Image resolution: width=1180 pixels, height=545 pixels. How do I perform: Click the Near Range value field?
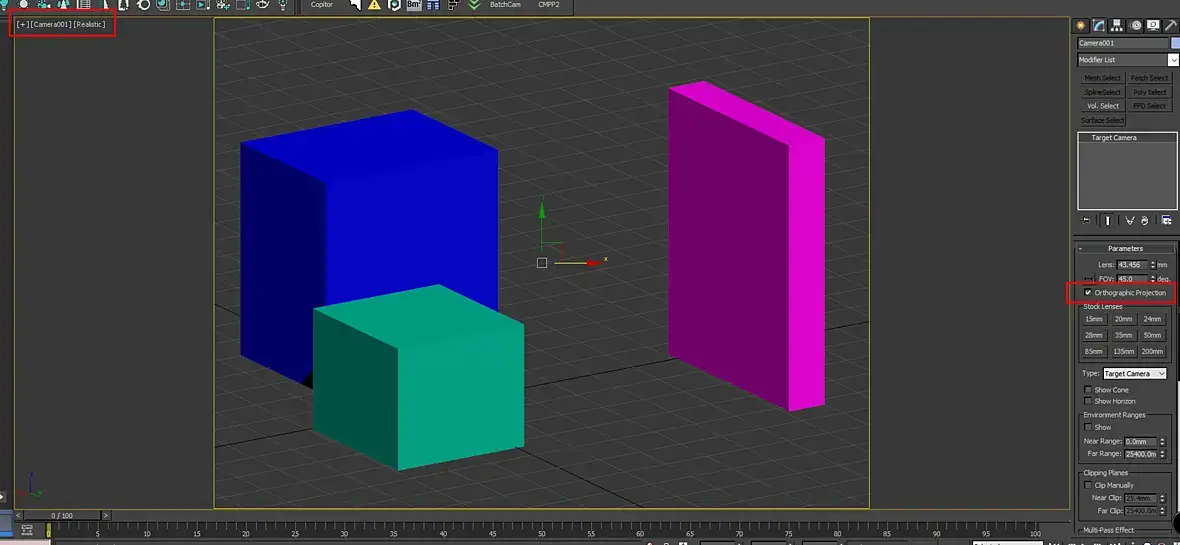click(x=1138, y=442)
